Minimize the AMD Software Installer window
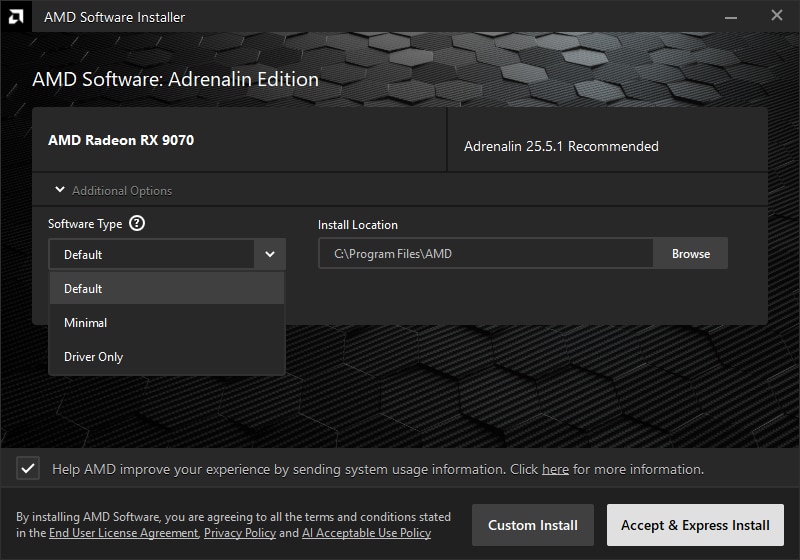The image size is (800, 560). (x=731, y=17)
